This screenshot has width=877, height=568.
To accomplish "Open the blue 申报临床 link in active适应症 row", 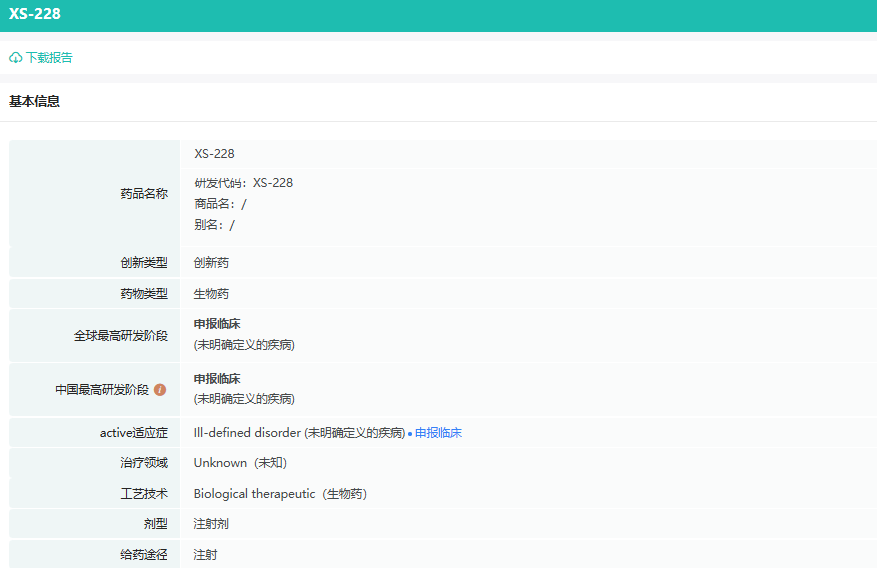I will 438,433.
